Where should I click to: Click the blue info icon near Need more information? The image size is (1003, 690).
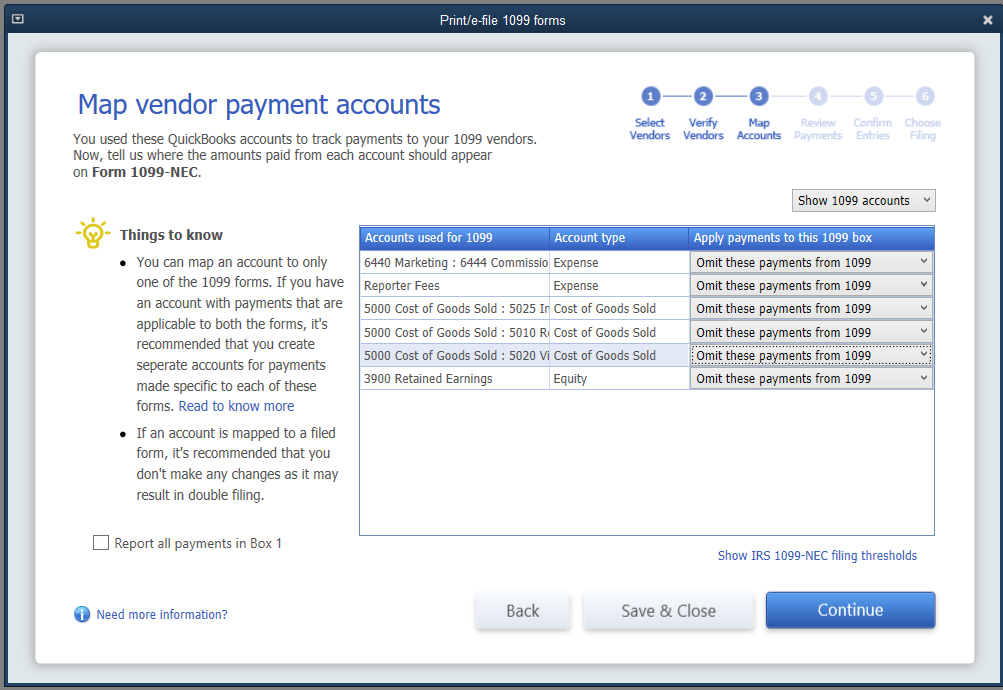point(82,614)
